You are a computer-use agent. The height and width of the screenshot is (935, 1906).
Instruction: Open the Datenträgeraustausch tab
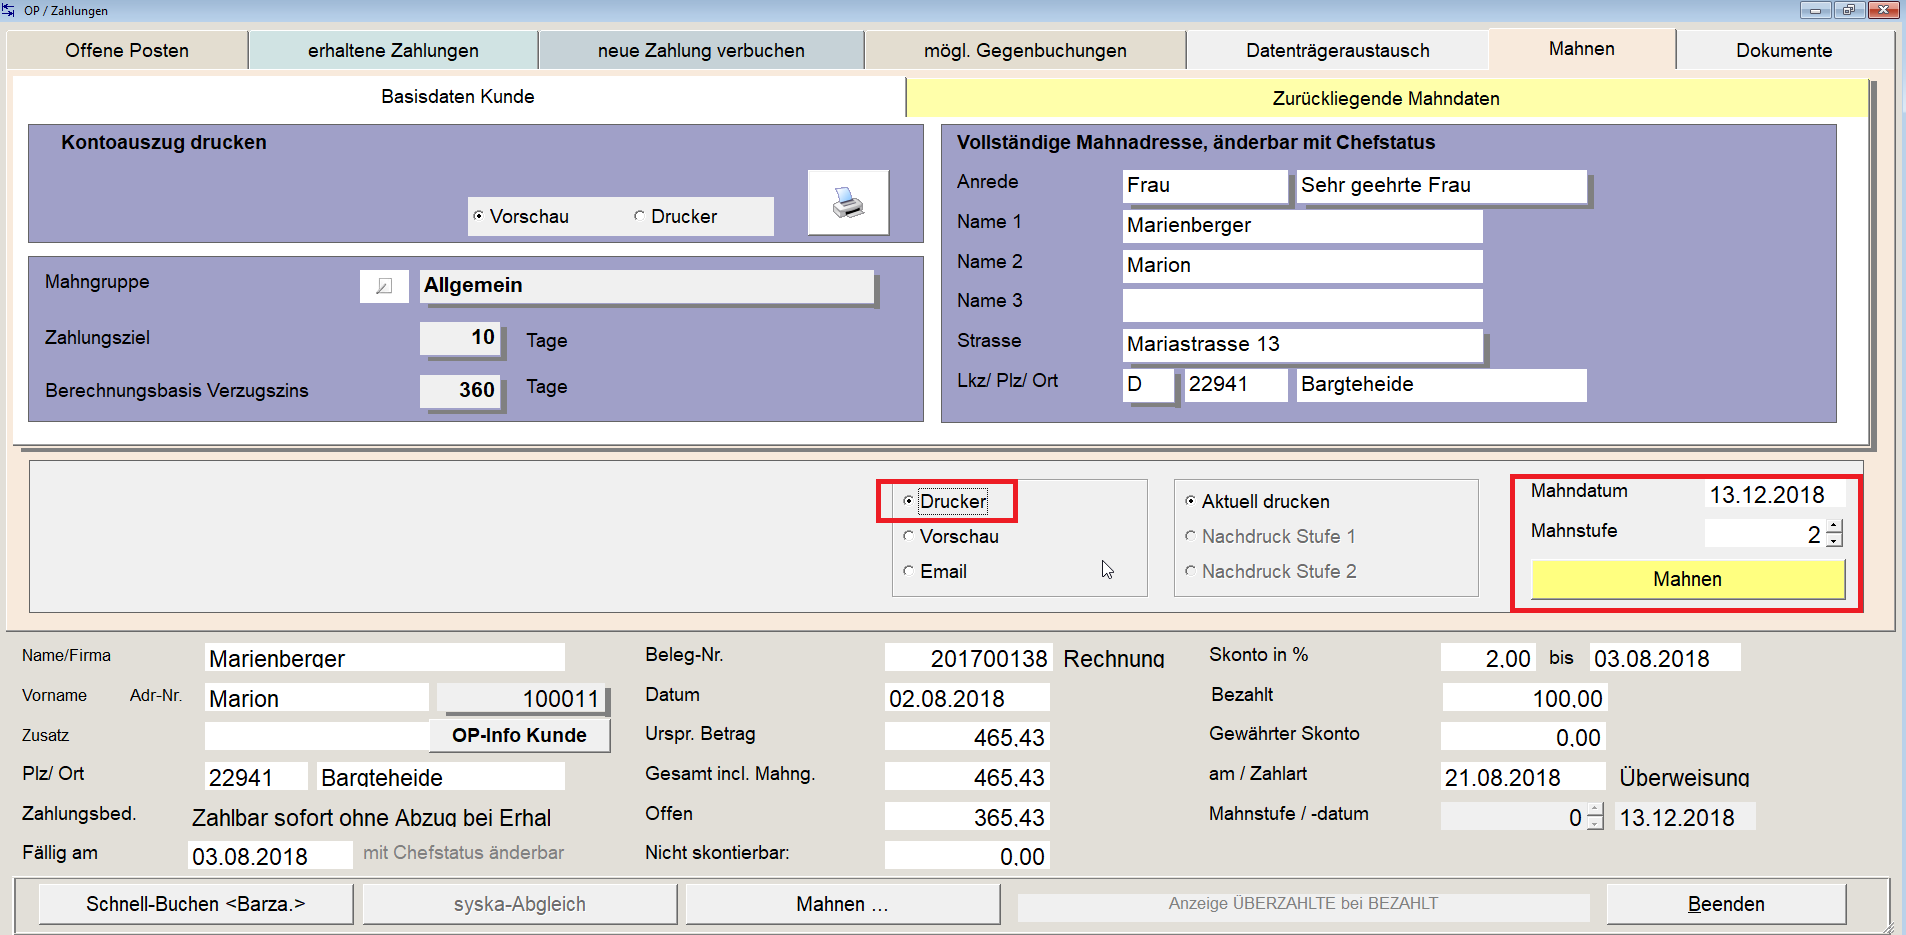coord(1338,50)
